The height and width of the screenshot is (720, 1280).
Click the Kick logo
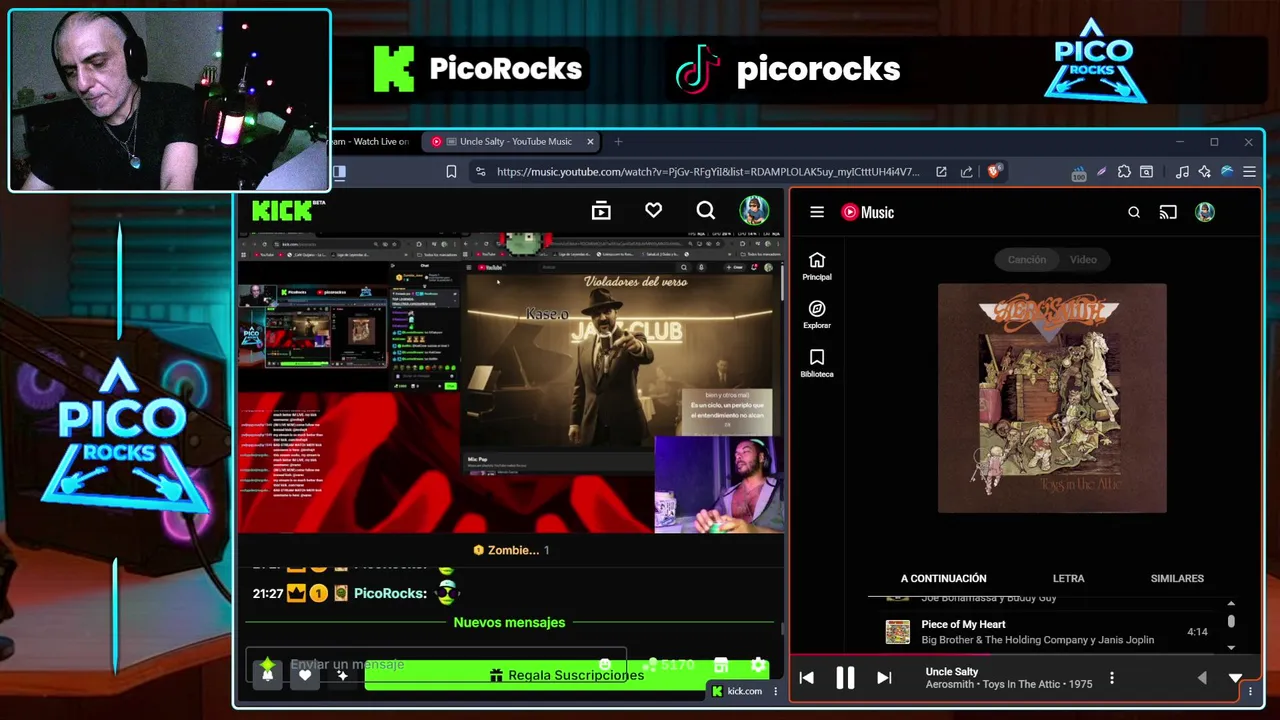pos(288,210)
